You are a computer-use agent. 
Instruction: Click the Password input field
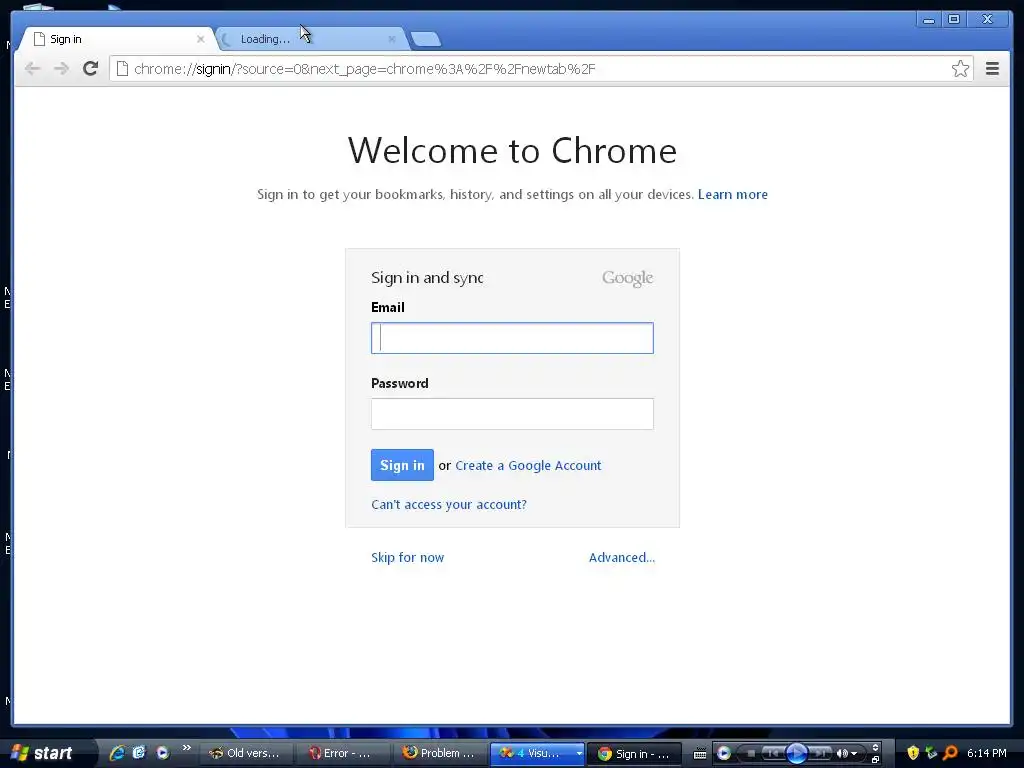tap(512, 413)
